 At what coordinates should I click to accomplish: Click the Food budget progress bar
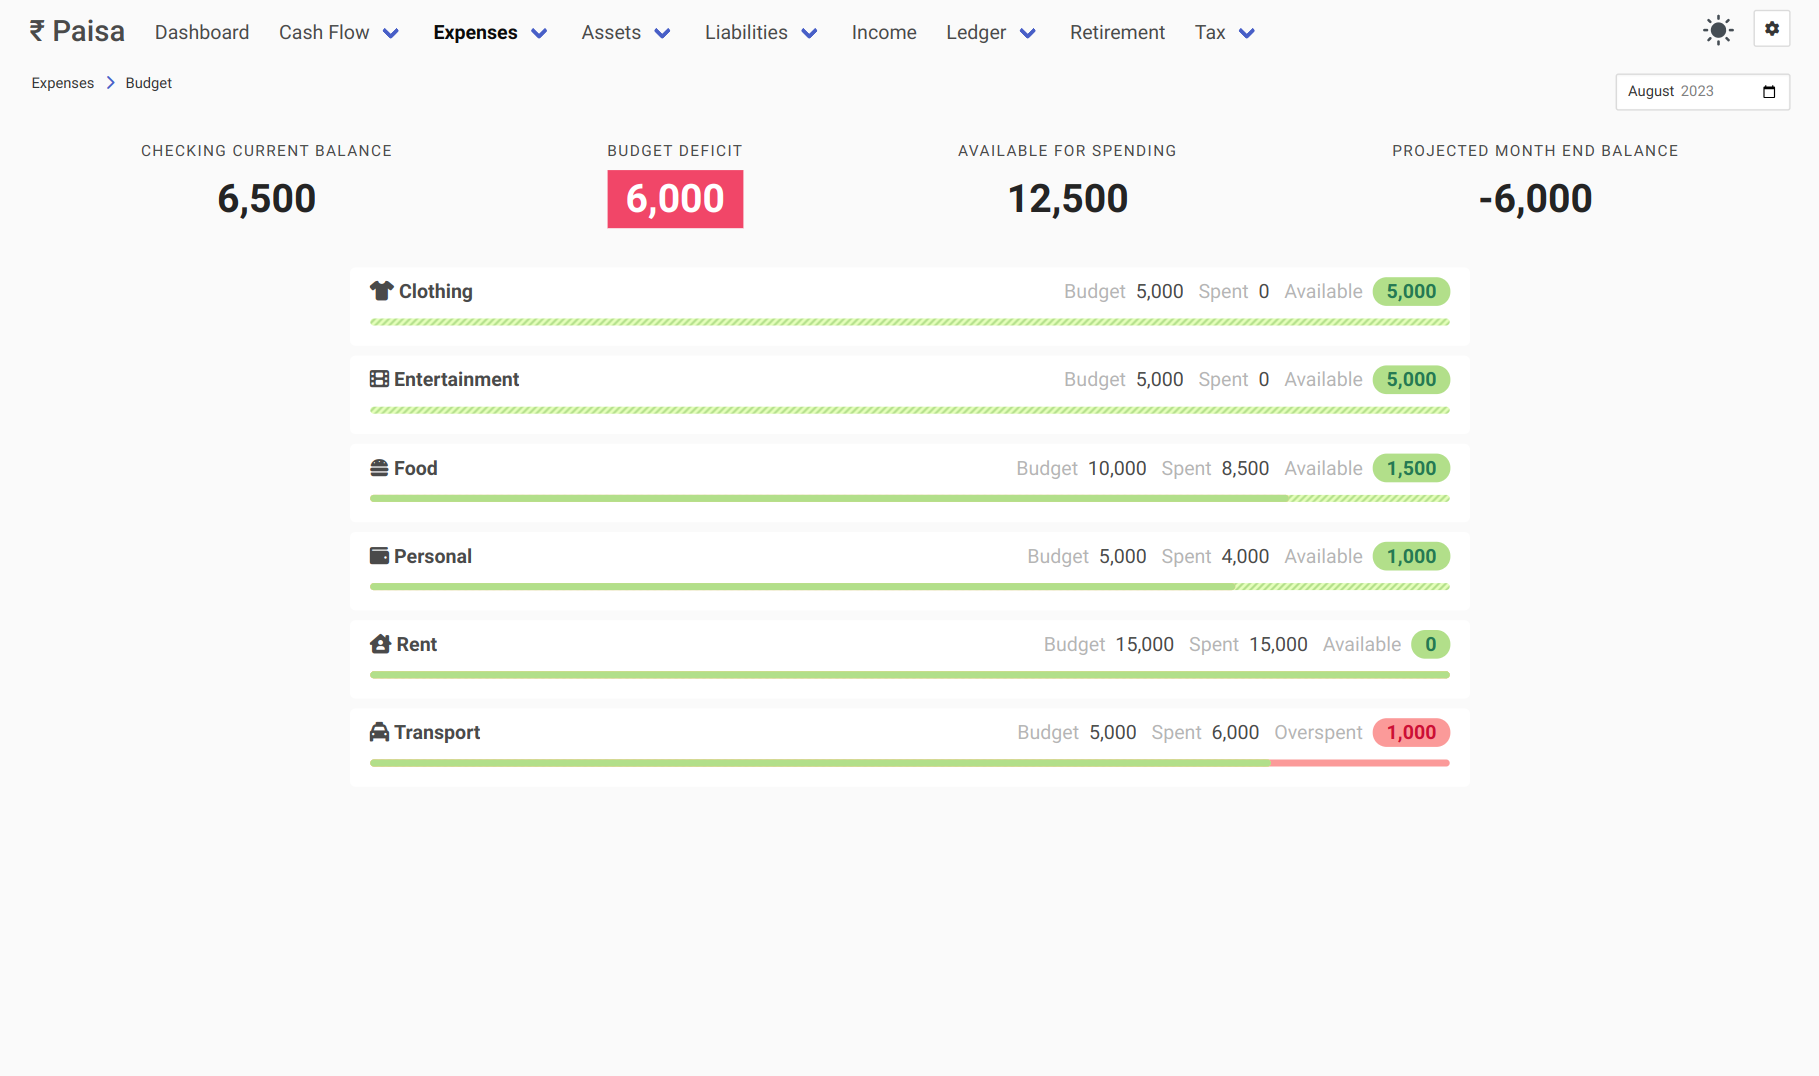(909, 498)
